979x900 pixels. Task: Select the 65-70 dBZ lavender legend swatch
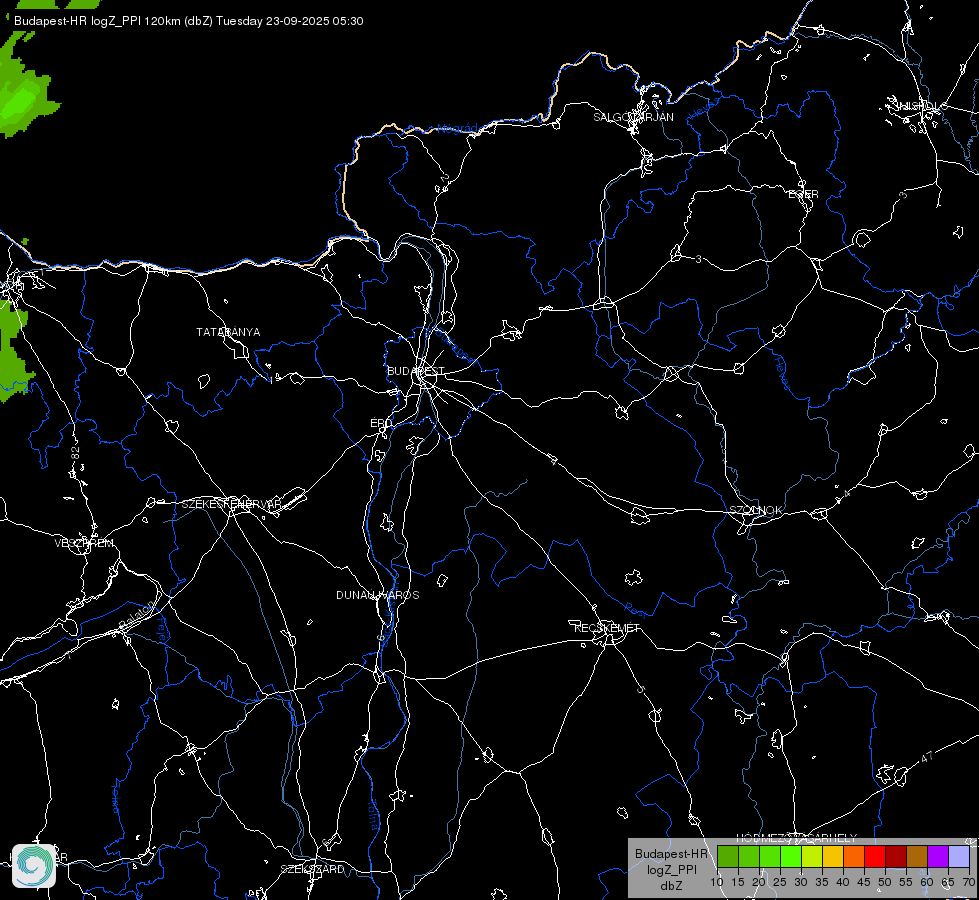pyautogui.click(x=958, y=857)
